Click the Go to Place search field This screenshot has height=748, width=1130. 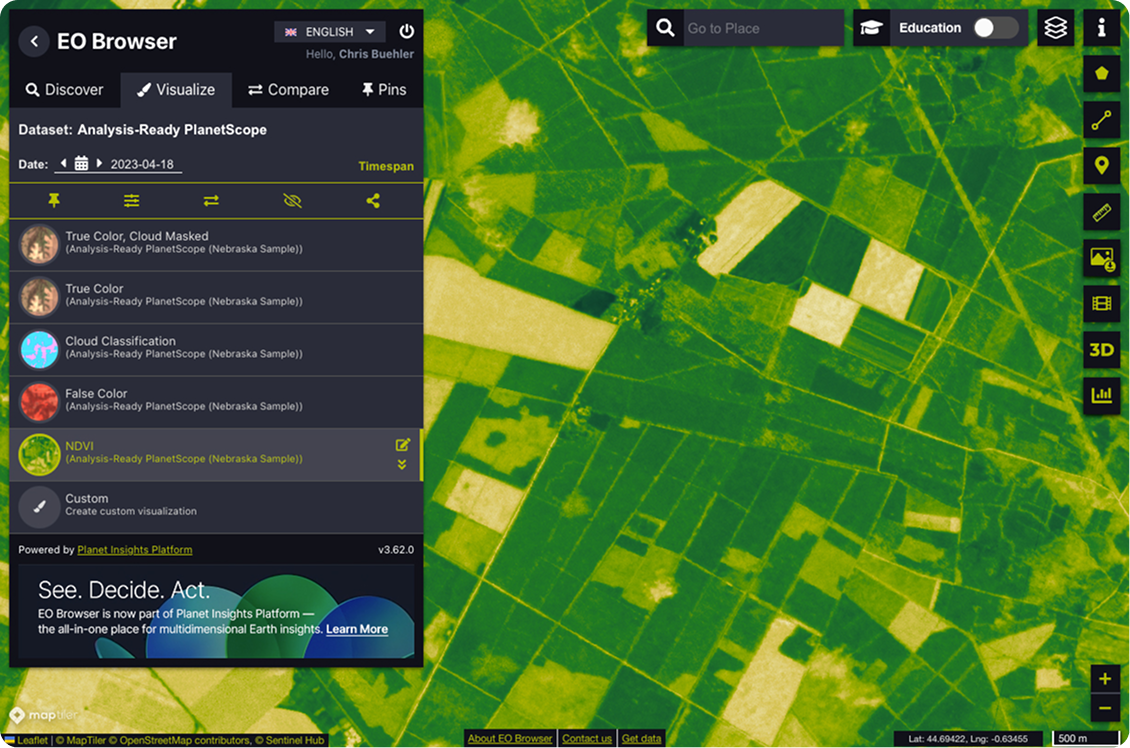pos(763,28)
